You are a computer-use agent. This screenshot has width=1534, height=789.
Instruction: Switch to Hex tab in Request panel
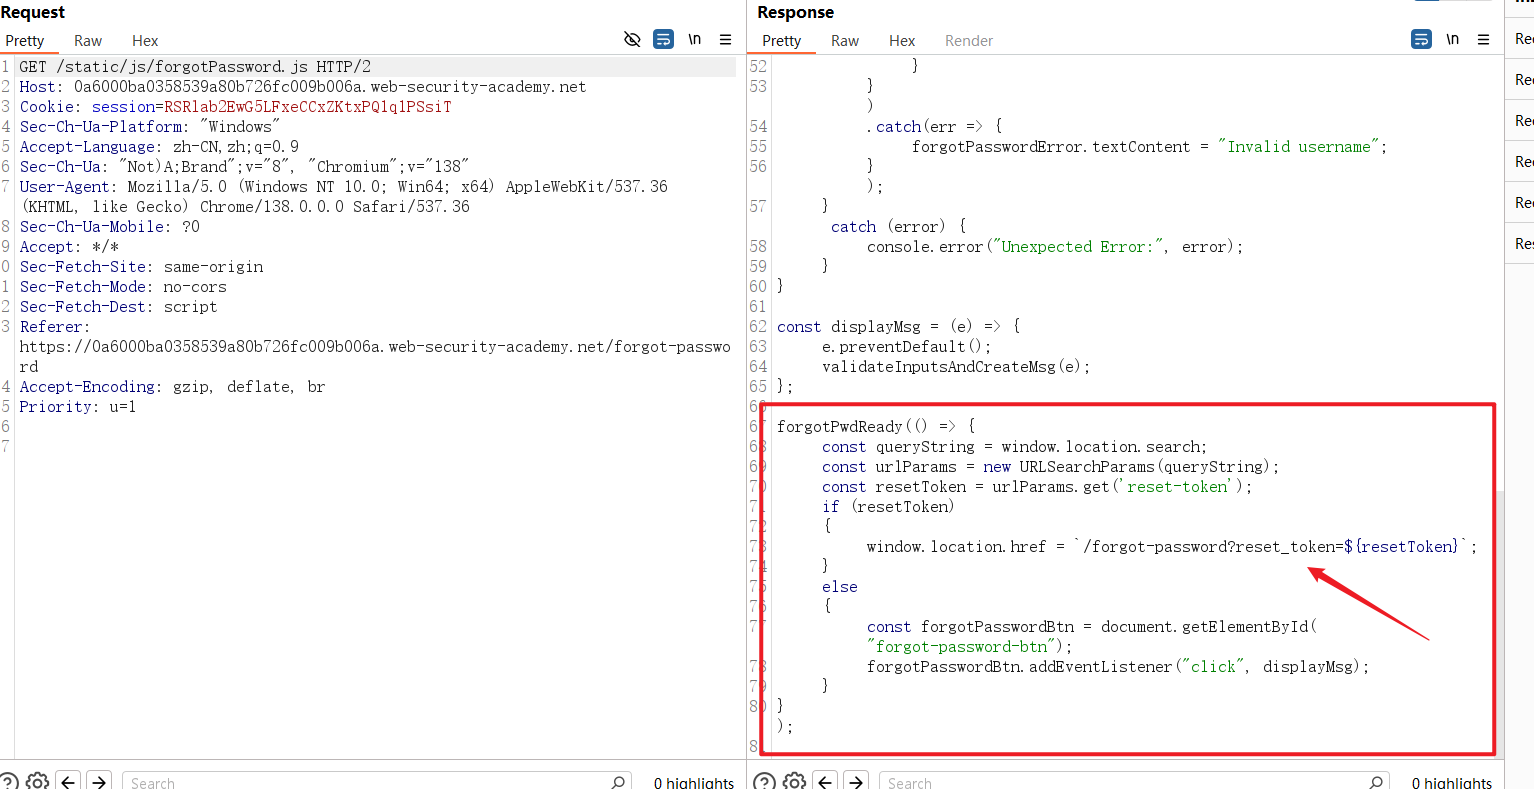click(x=145, y=41)
